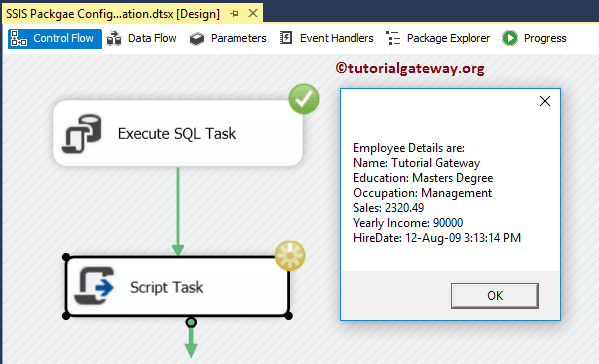Image resolution: width=599 pixels, height=364 pixels.
Task: Pin the dtsx design document tab
Action: click(235, 14)
